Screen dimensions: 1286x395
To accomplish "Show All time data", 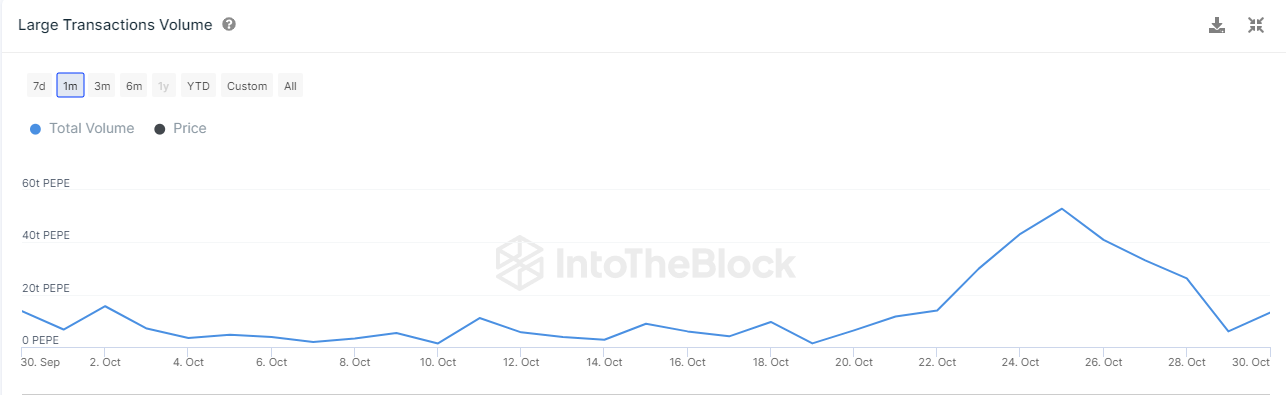I will (290, 86).
